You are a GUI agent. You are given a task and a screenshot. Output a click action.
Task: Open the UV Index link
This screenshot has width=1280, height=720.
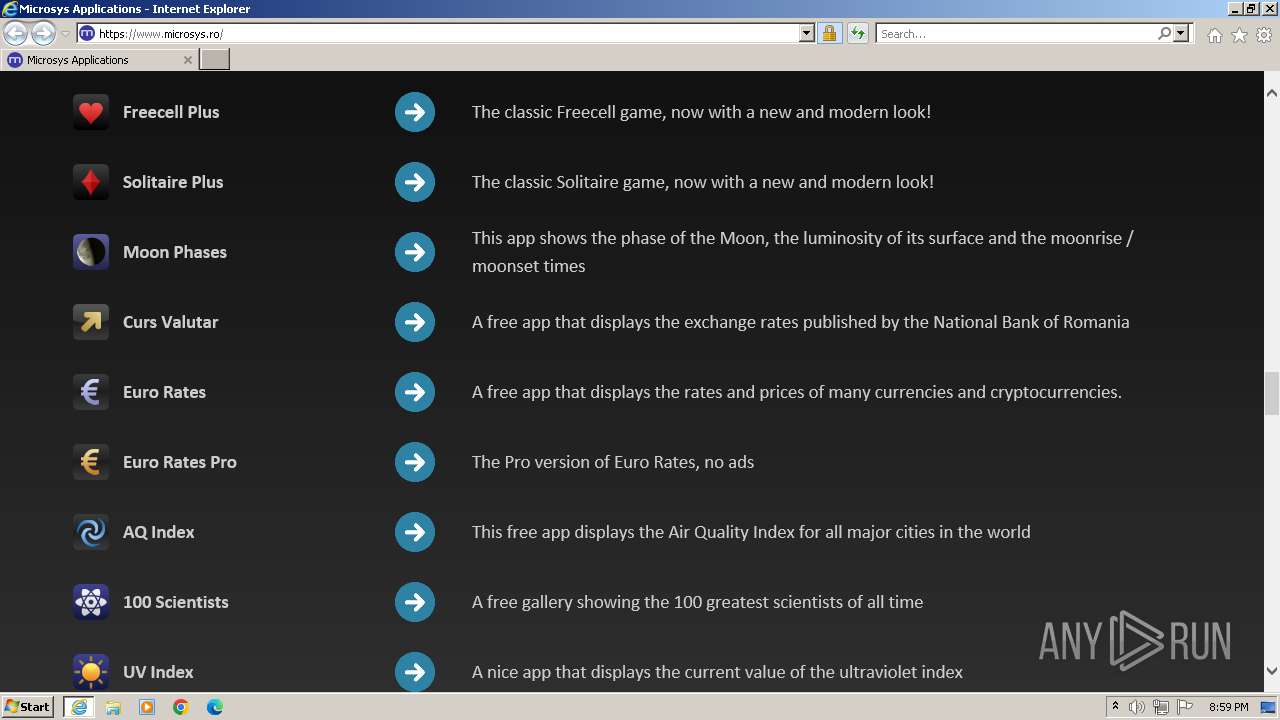click(x=158, y=672)
